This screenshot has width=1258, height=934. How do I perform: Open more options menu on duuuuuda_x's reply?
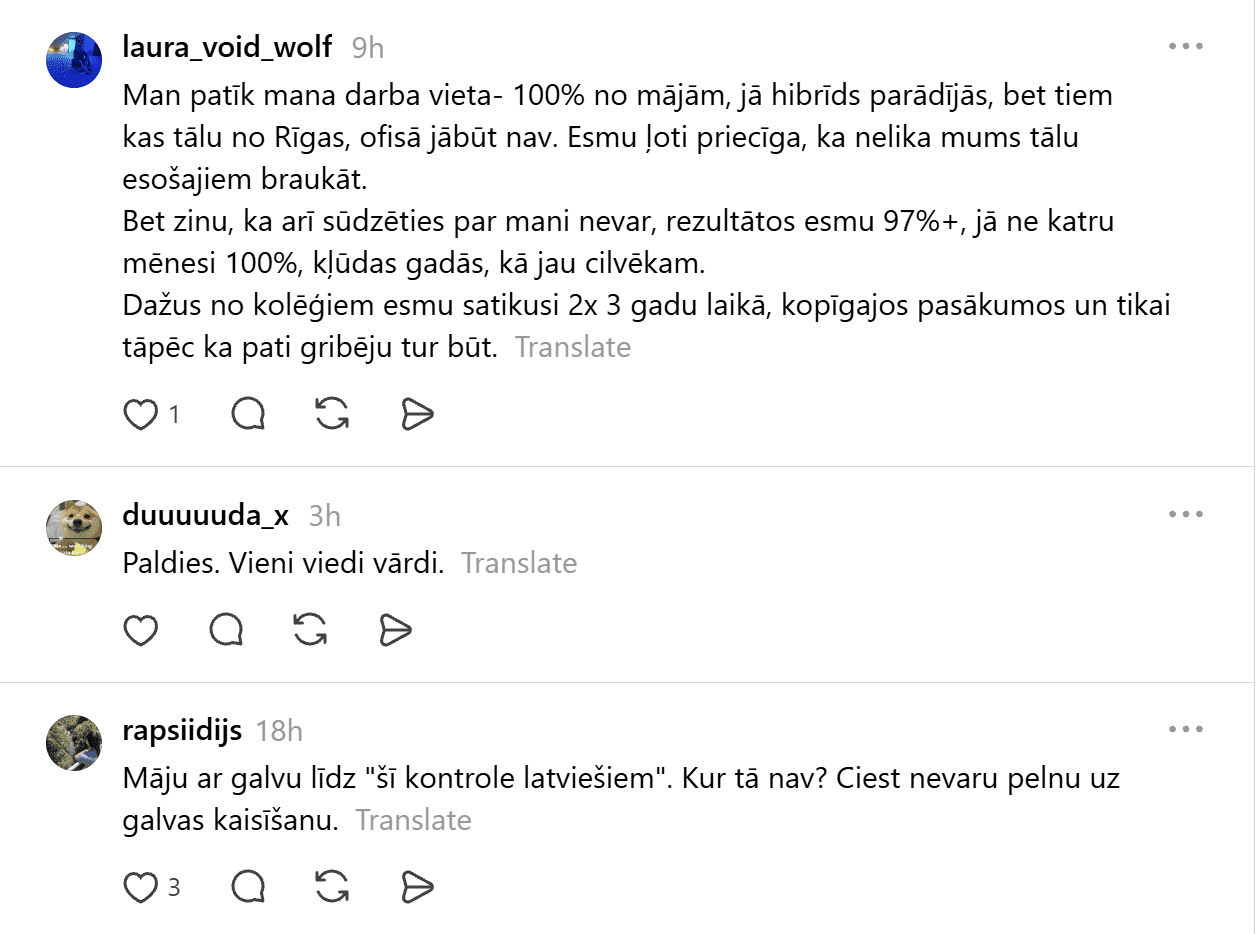pos(1186,514)
